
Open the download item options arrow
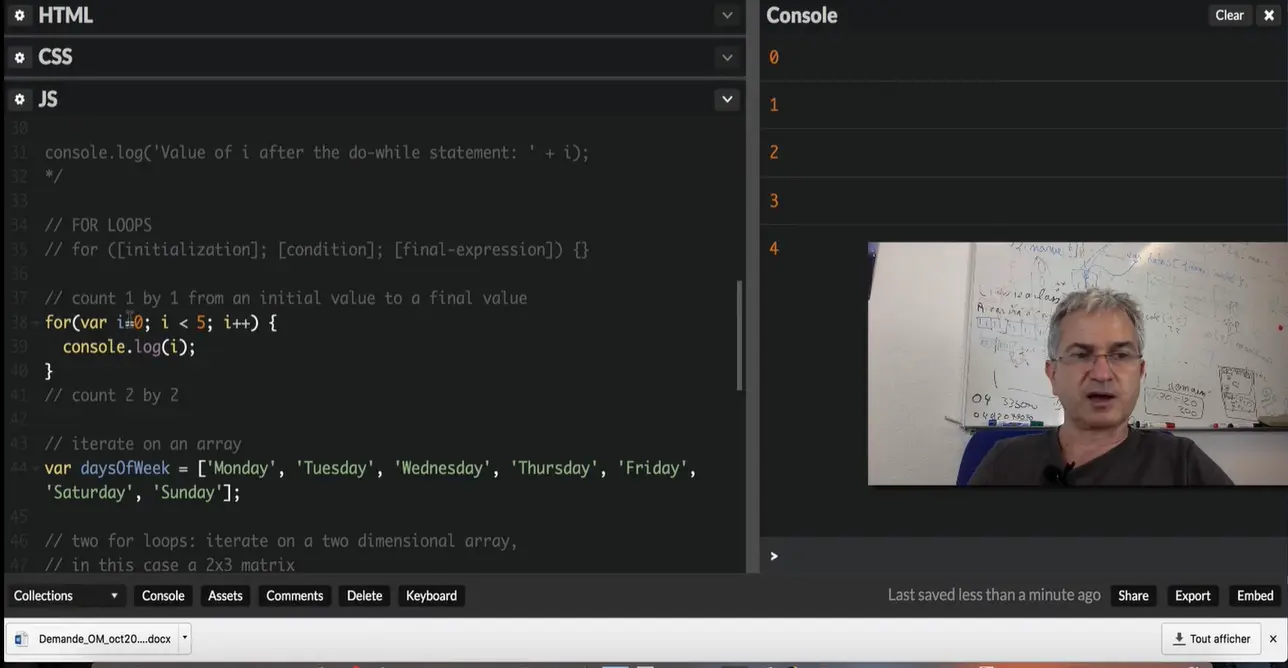[184, 638]
